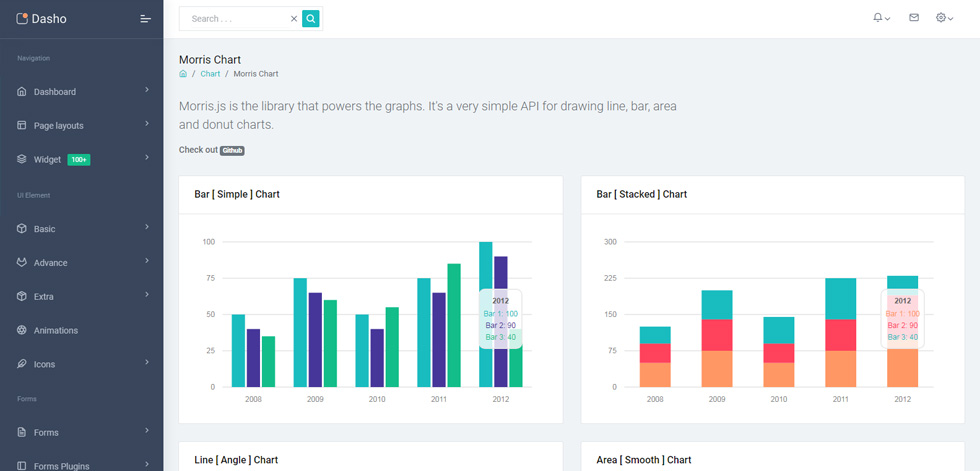This screenshot has height=471, width=980.
Task: Expand the Dashboard menu chevron
Action: tap(147, 90)
